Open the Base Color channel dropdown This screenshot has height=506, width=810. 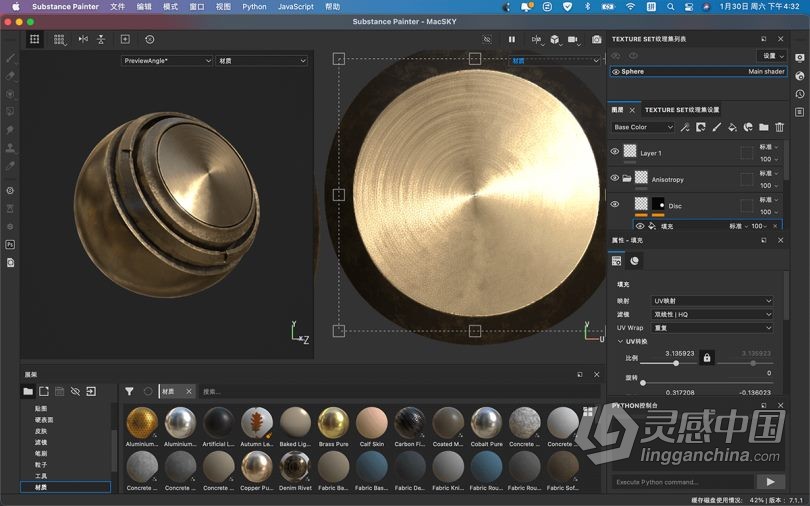[643, 127]
